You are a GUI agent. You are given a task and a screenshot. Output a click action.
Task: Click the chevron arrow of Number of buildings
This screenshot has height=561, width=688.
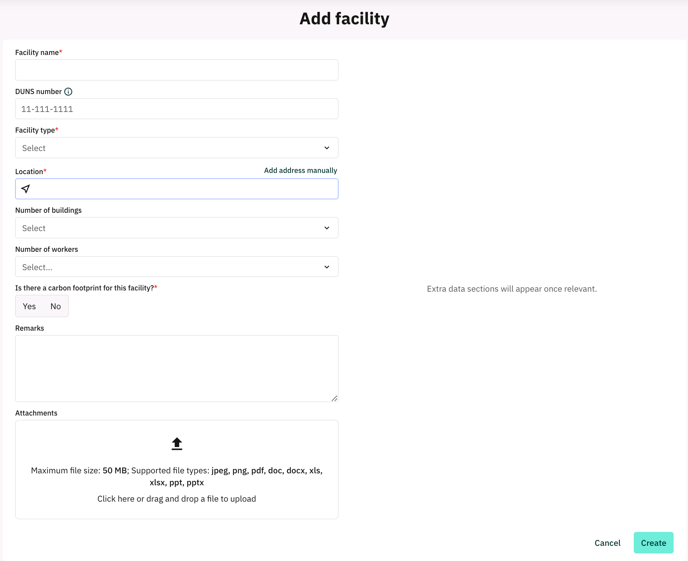[x=326, y=228]
